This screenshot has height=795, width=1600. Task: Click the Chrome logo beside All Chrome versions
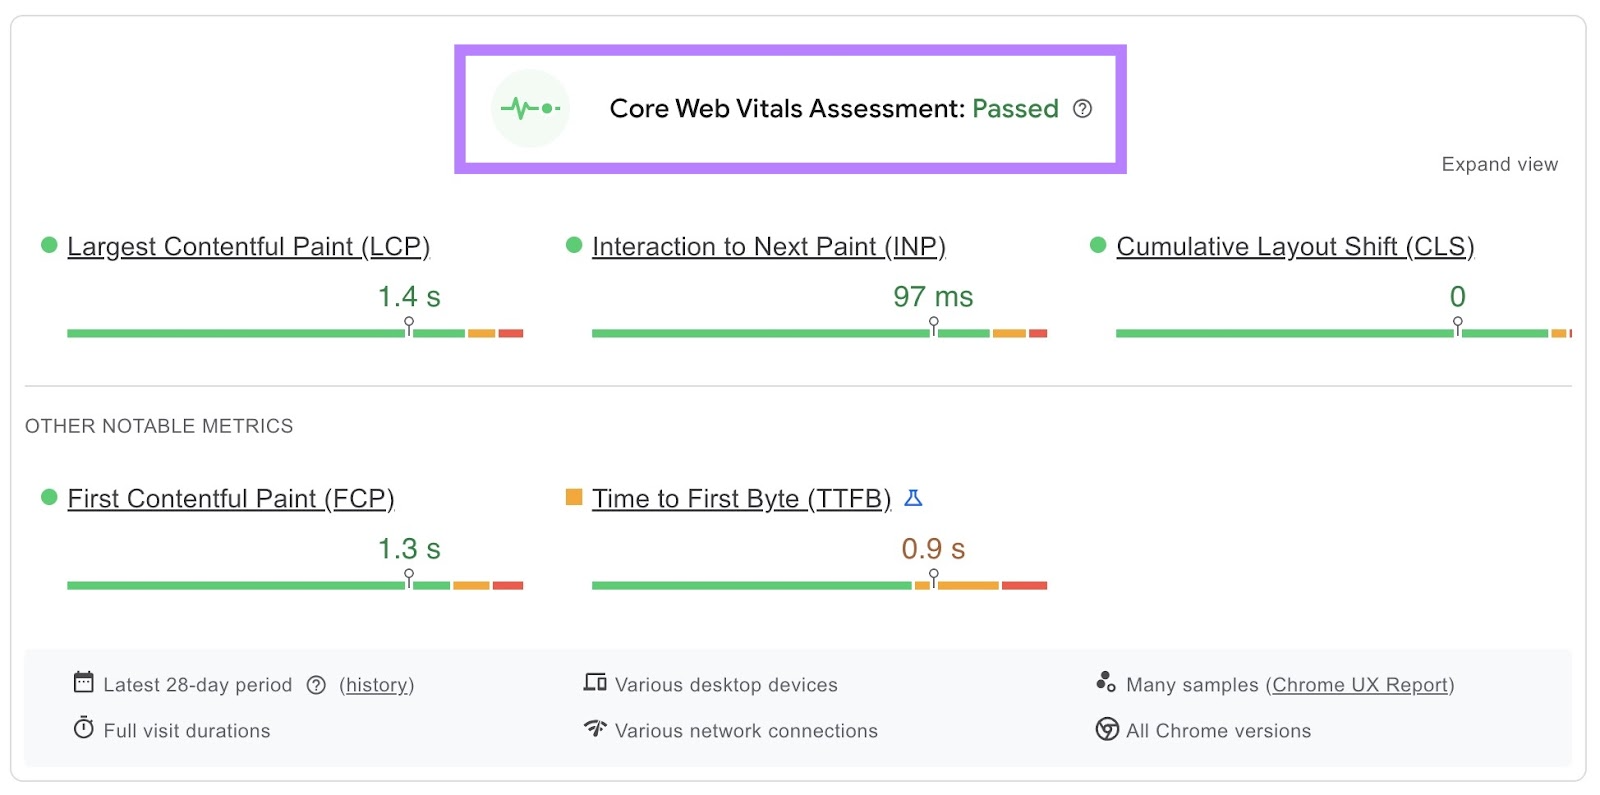pos(1106,730)
